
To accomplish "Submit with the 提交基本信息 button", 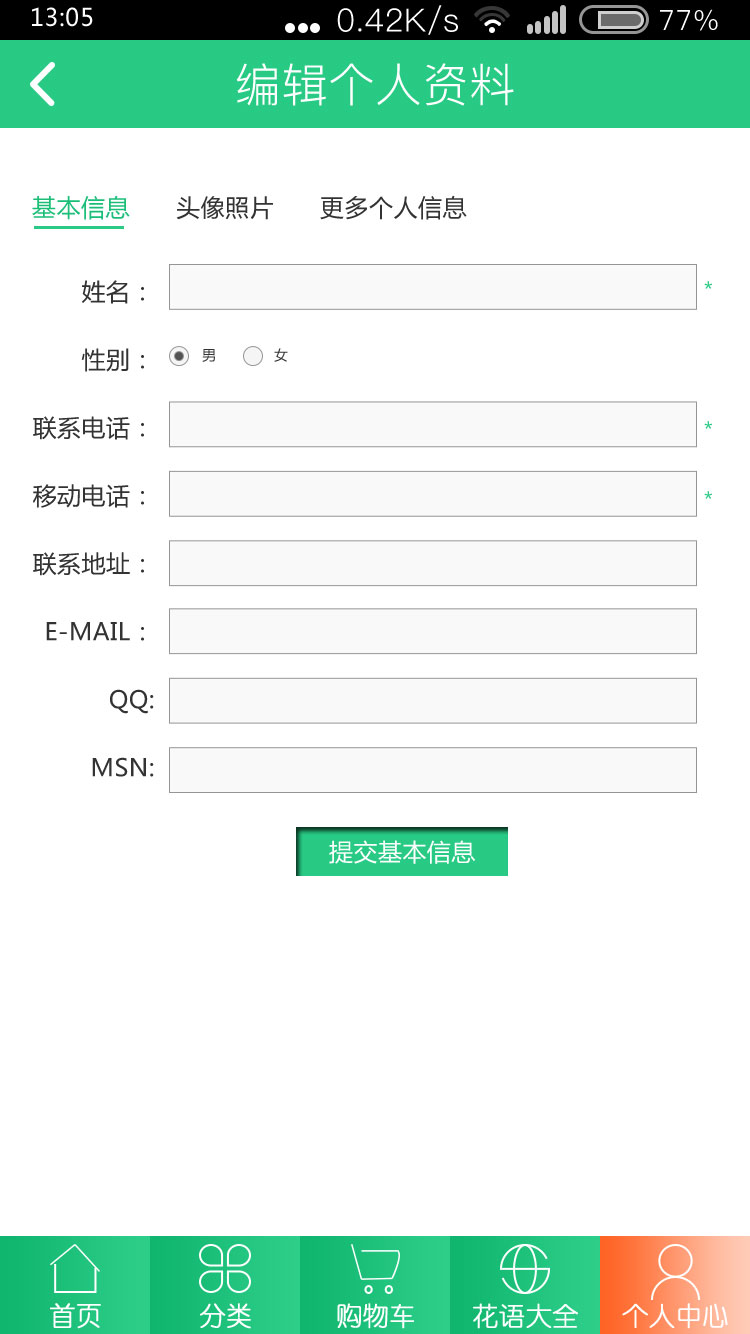I will 402,852.
